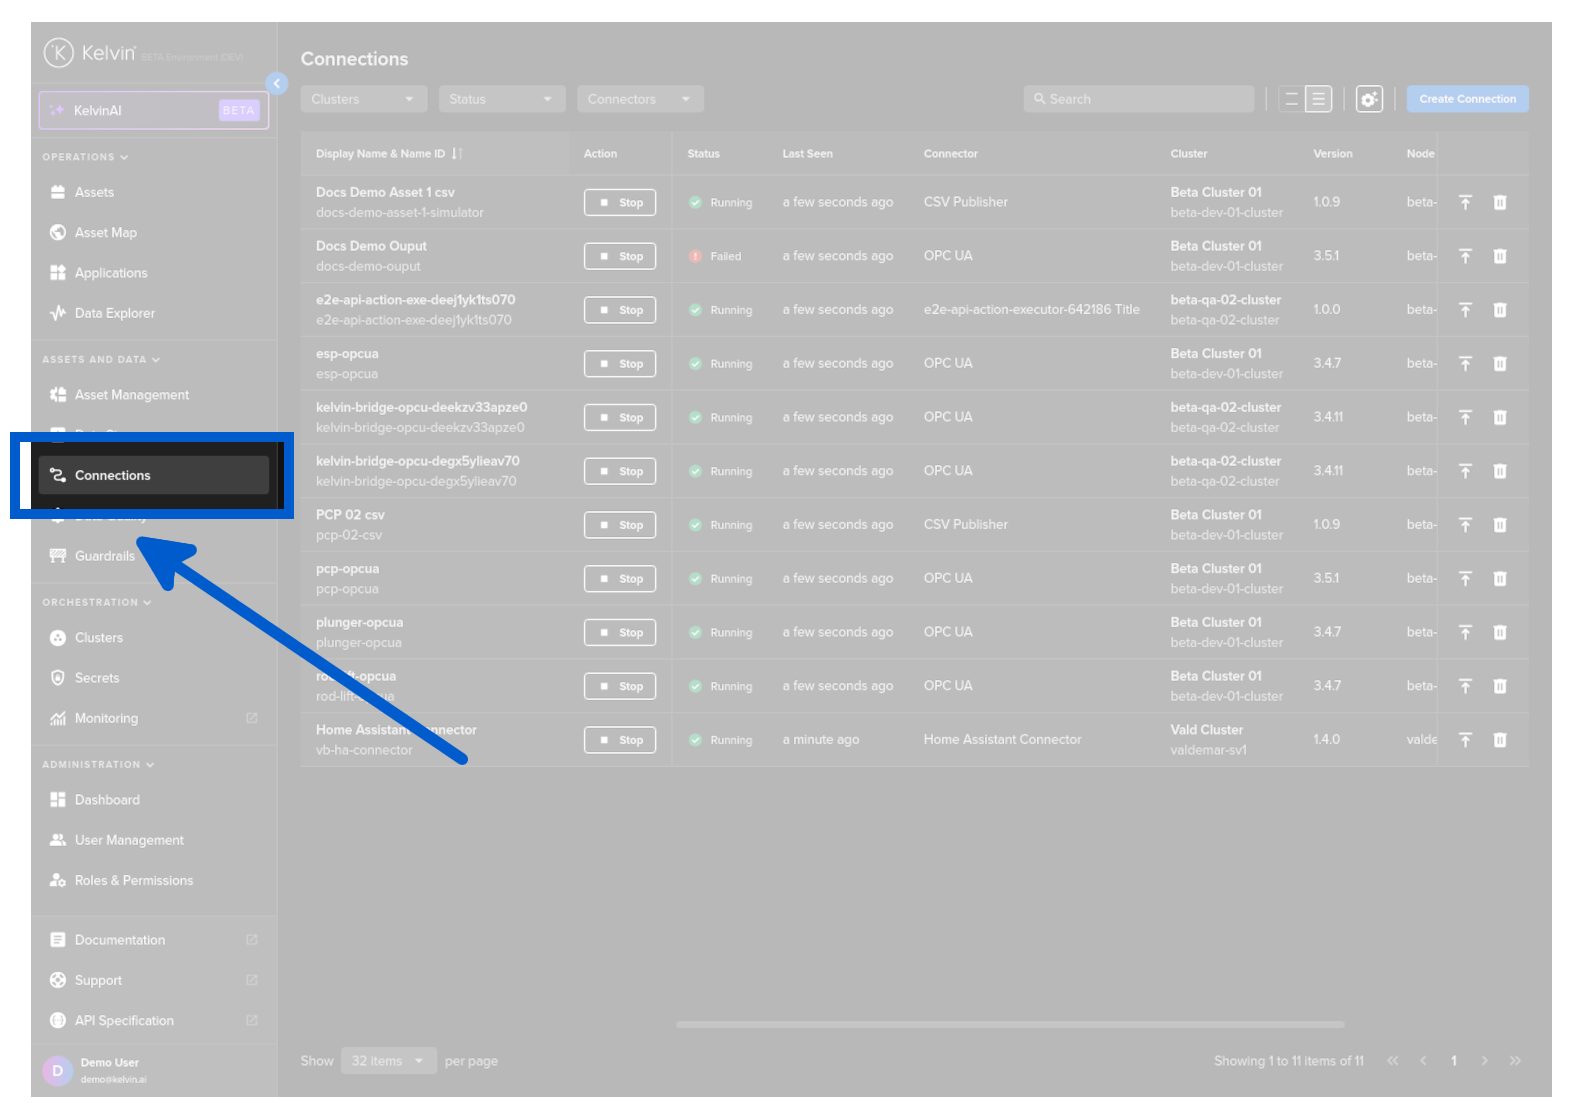
Task: Expand the items per page dropdown
Action: coord(388,1061)
